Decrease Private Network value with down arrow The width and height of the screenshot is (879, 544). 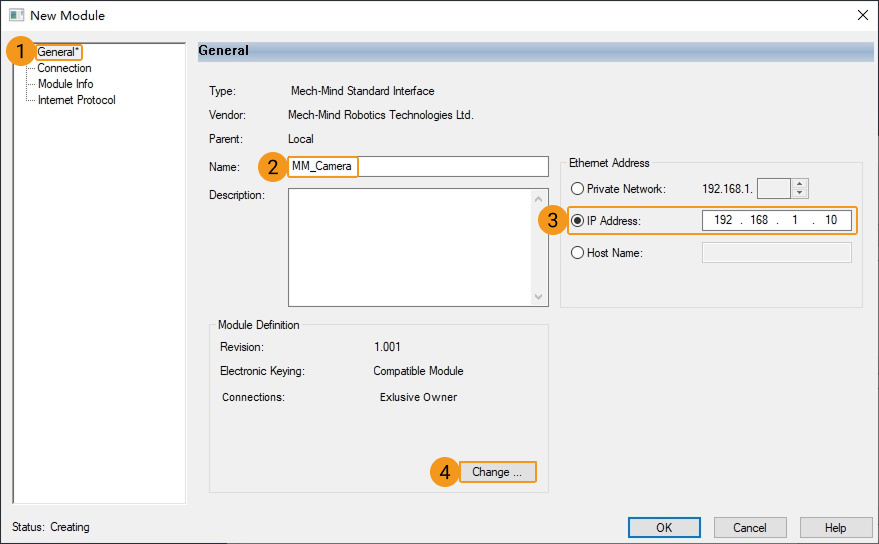[x=799, y=193]
